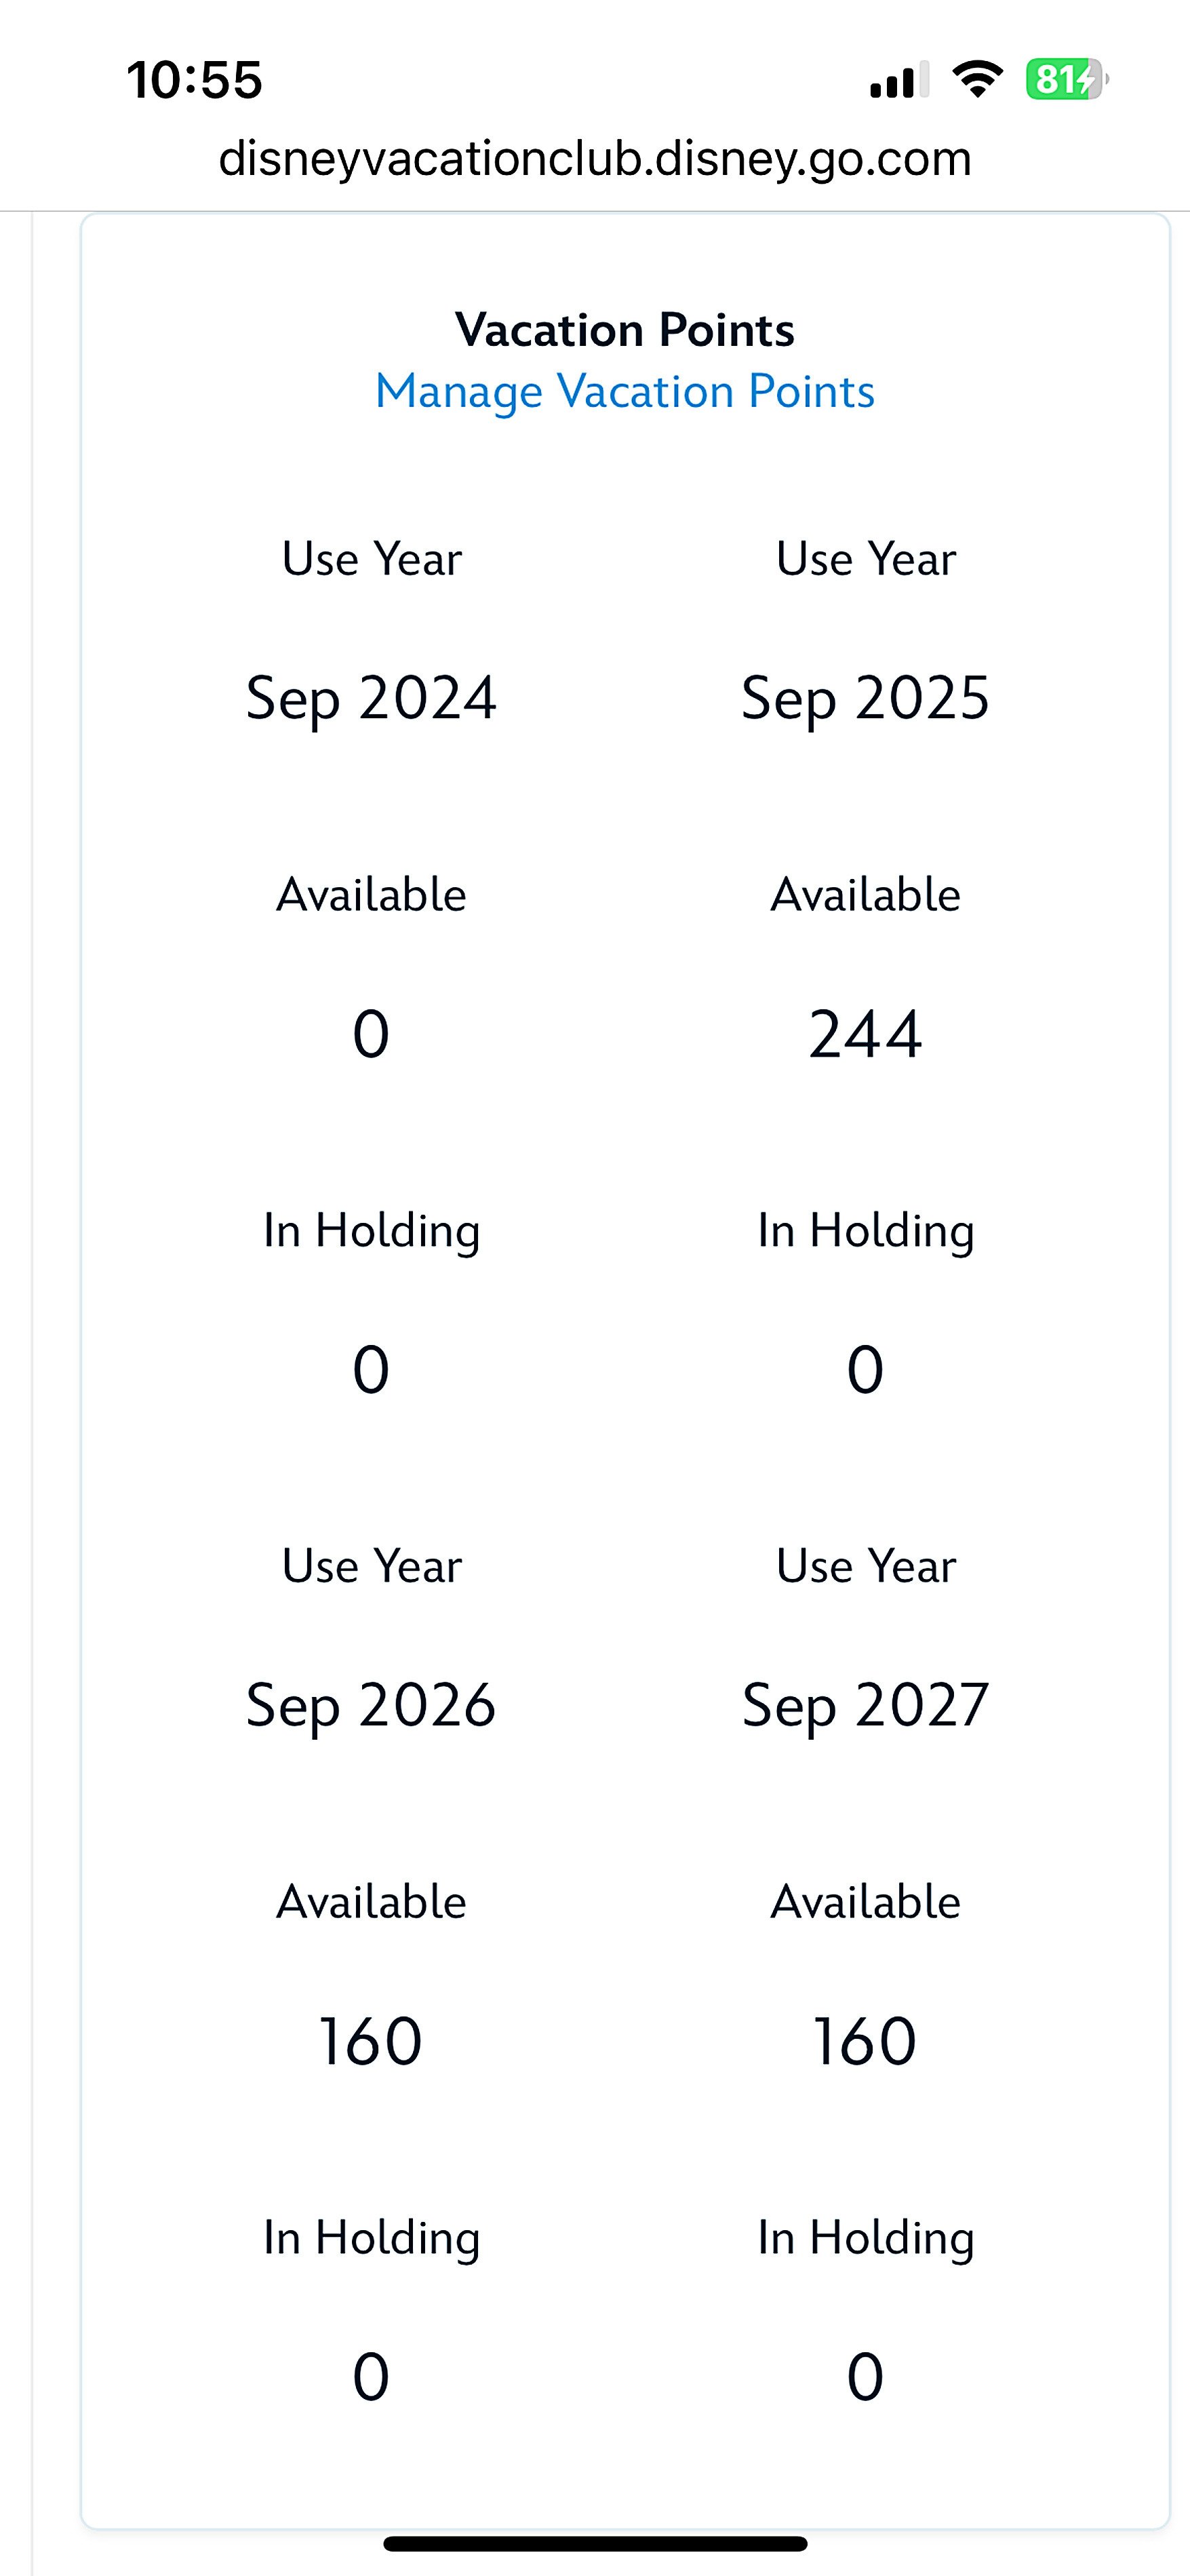This screenshot has height=2576, width=1190.
Task: Select the Sep 2025 use year
Action: click(865, 698)
